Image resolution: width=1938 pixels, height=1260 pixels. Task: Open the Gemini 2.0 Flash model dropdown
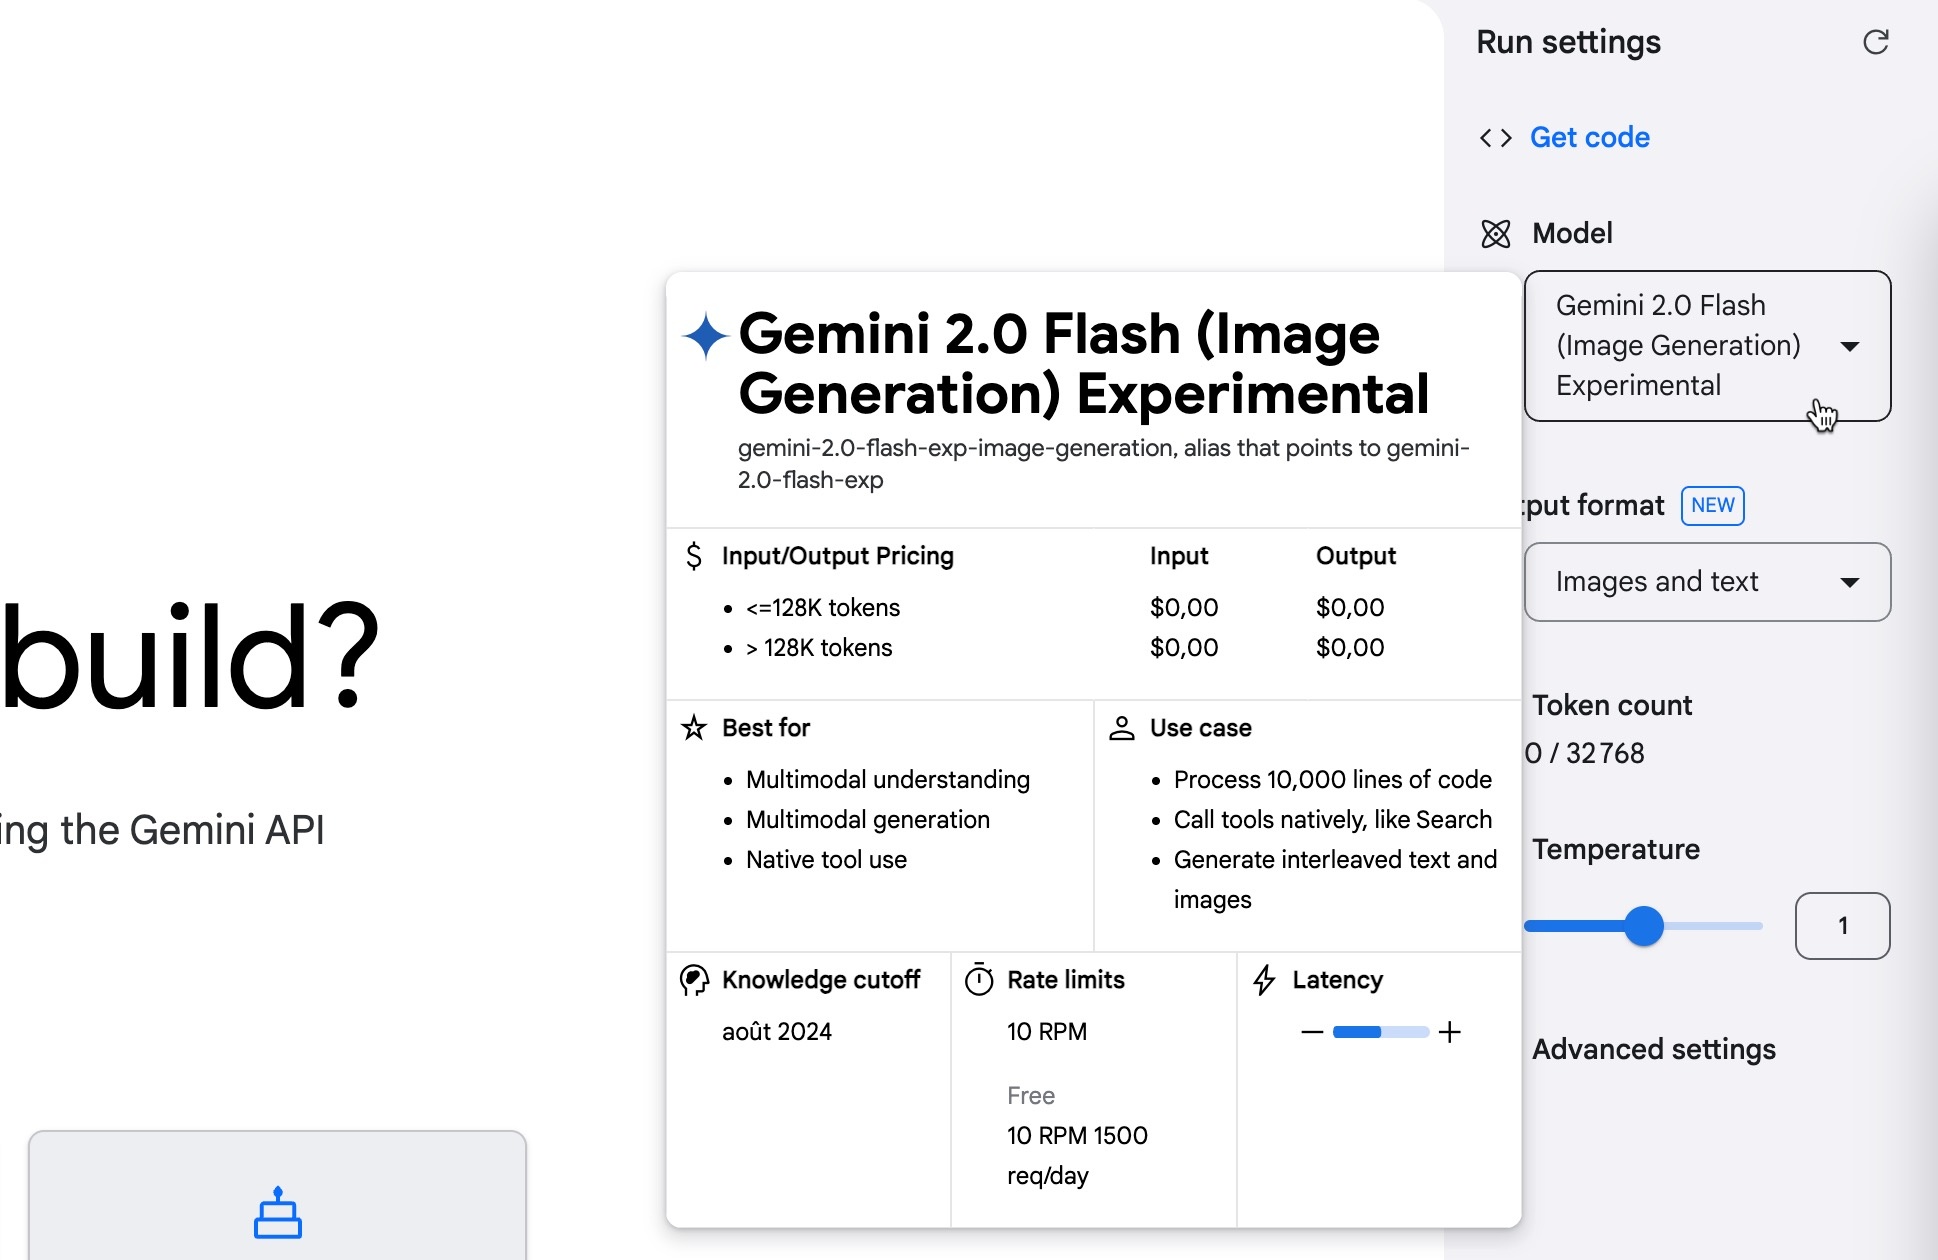tap(1707, 345)
